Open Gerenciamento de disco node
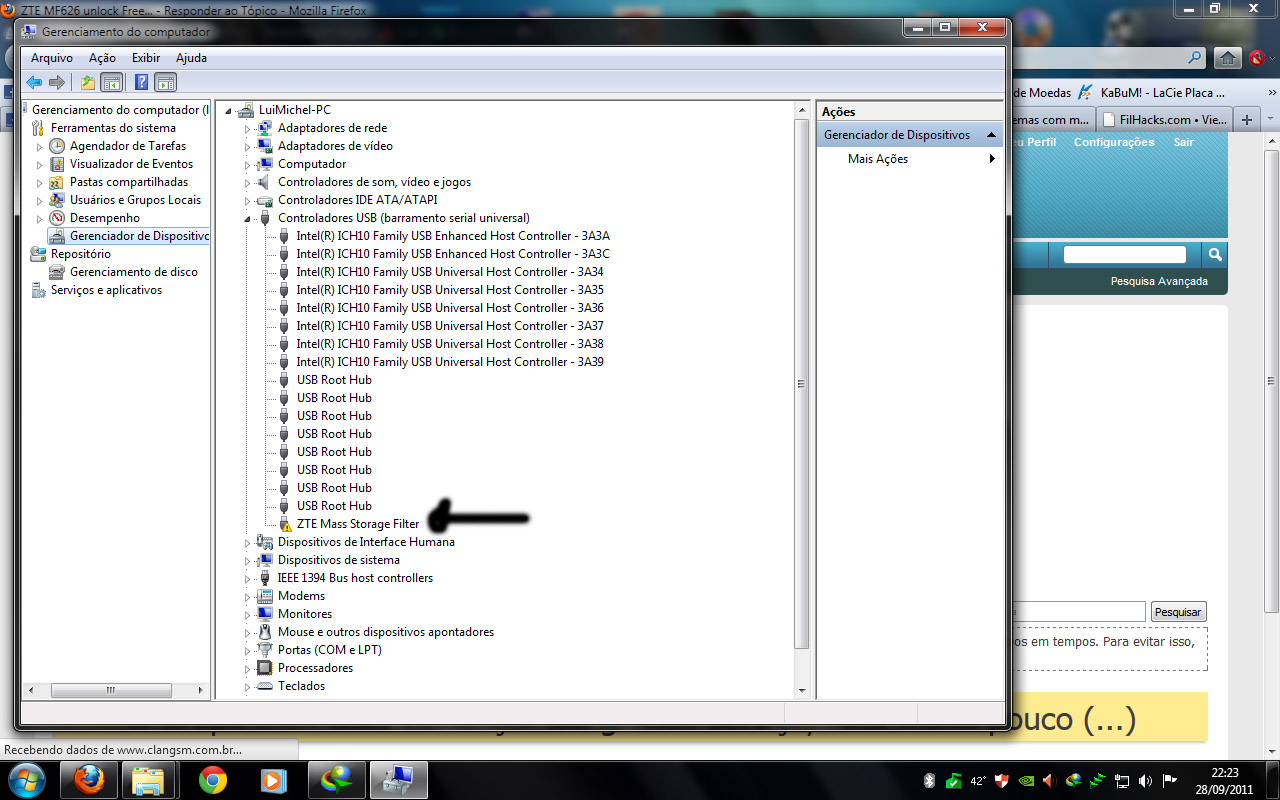The height and width of the screenshot is (800, 1280). (x=134, y=272)
